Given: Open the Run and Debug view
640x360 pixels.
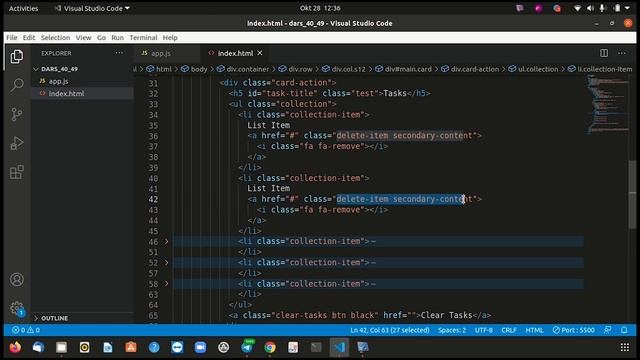Looking at the screenshot, I should coord(17,143).
